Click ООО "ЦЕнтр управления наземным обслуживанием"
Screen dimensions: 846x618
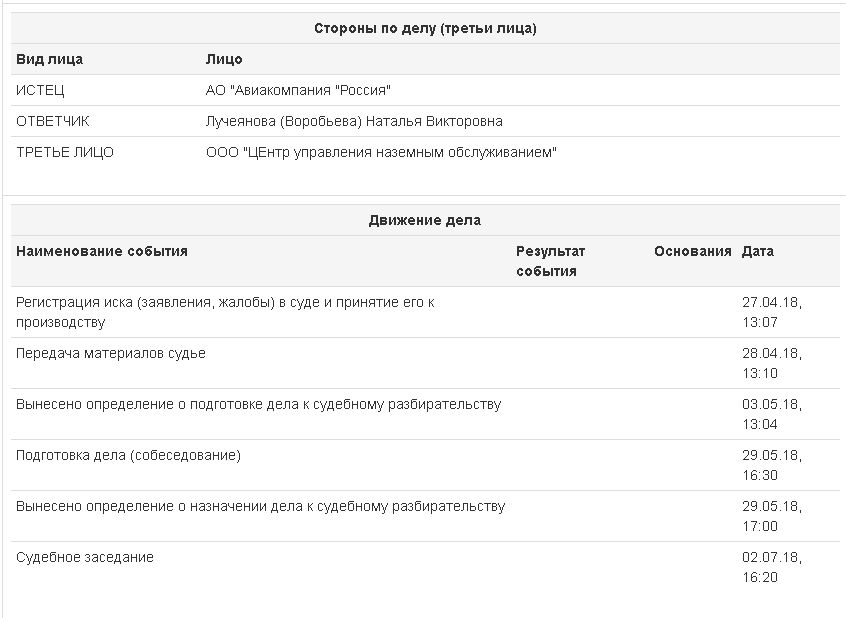pos(381,152)
